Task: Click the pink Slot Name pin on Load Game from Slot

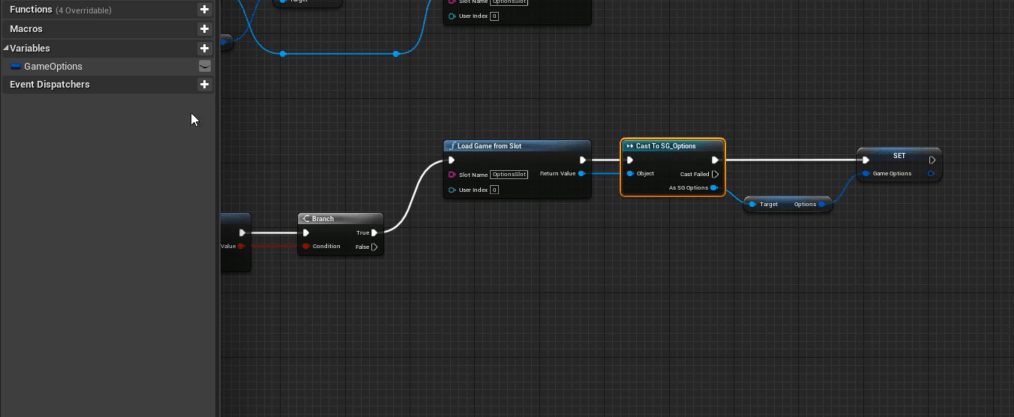Action: pos(451,175)
